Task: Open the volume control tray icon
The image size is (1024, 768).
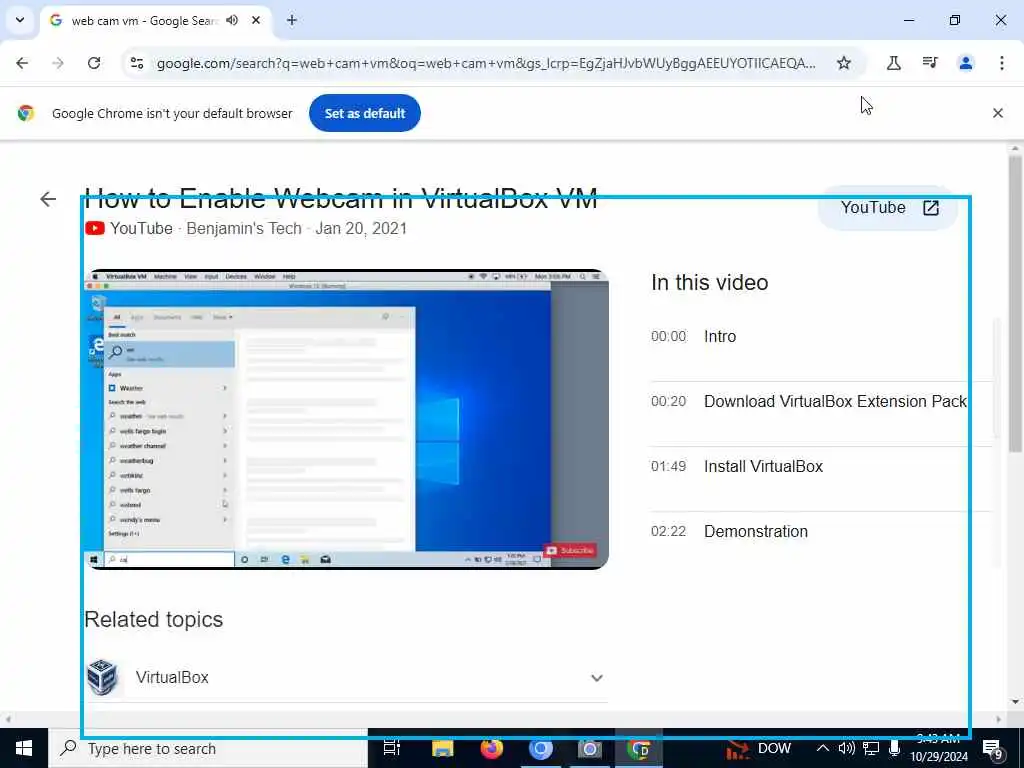Action: click(x=846, y=748)
